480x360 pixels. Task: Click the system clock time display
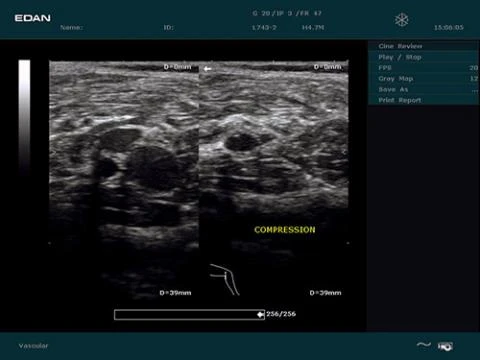(449, 28)
